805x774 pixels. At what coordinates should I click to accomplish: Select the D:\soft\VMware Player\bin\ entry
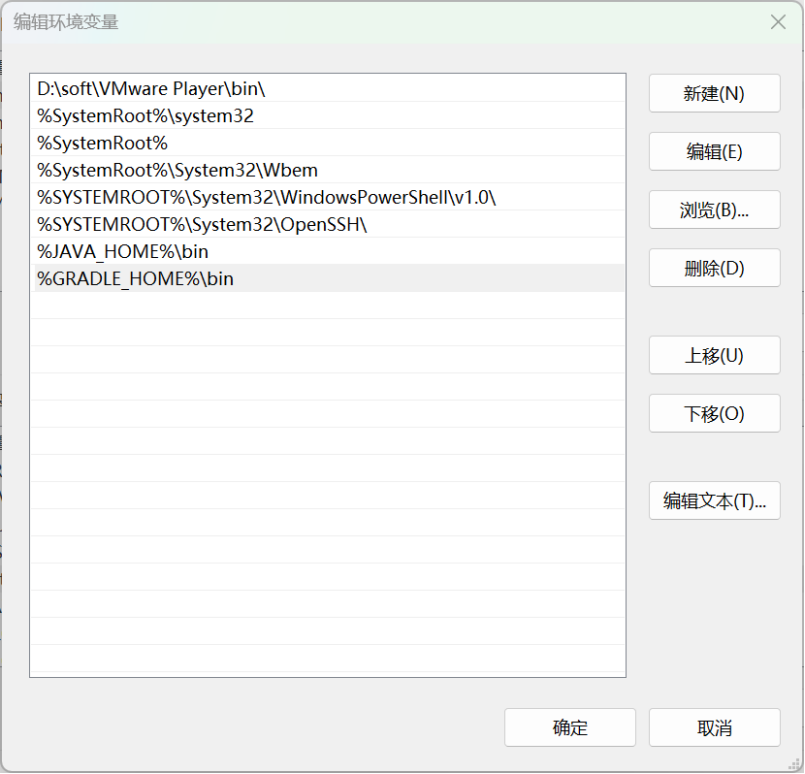pyautogui.click(x=151, y=89)
